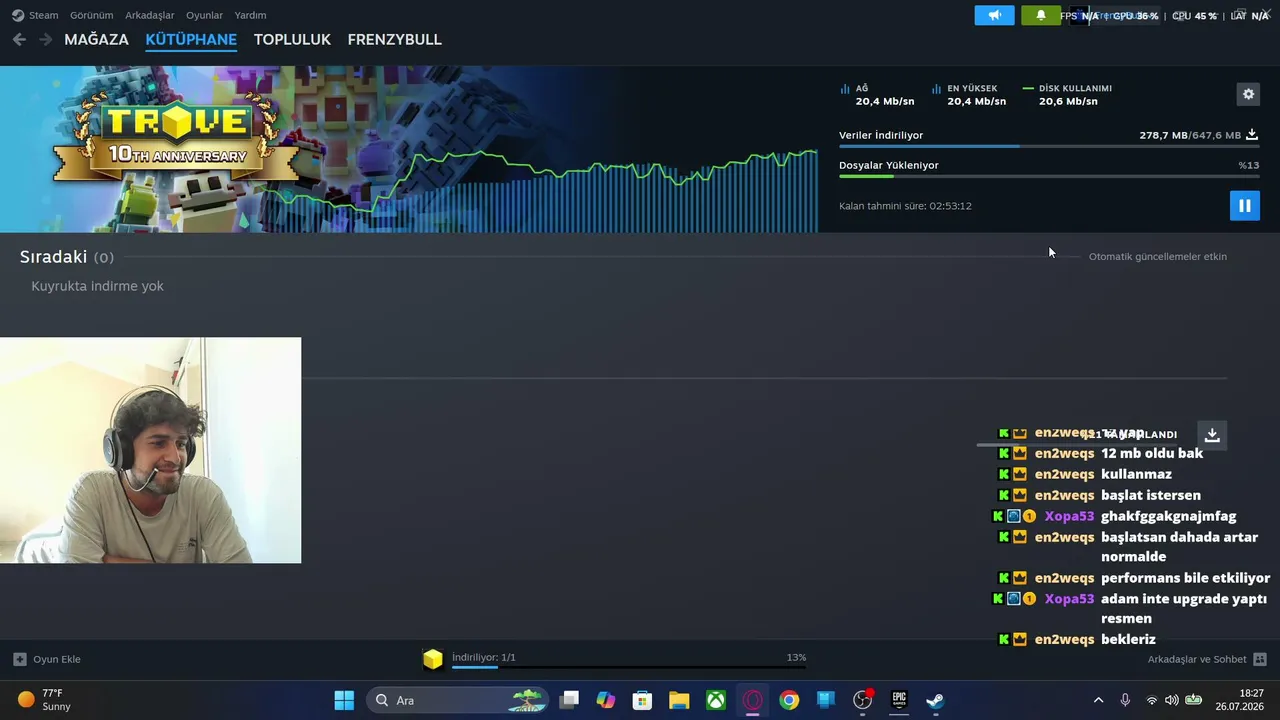Open the Görünüm menu
1280x720 pixels.
(91, 15)
